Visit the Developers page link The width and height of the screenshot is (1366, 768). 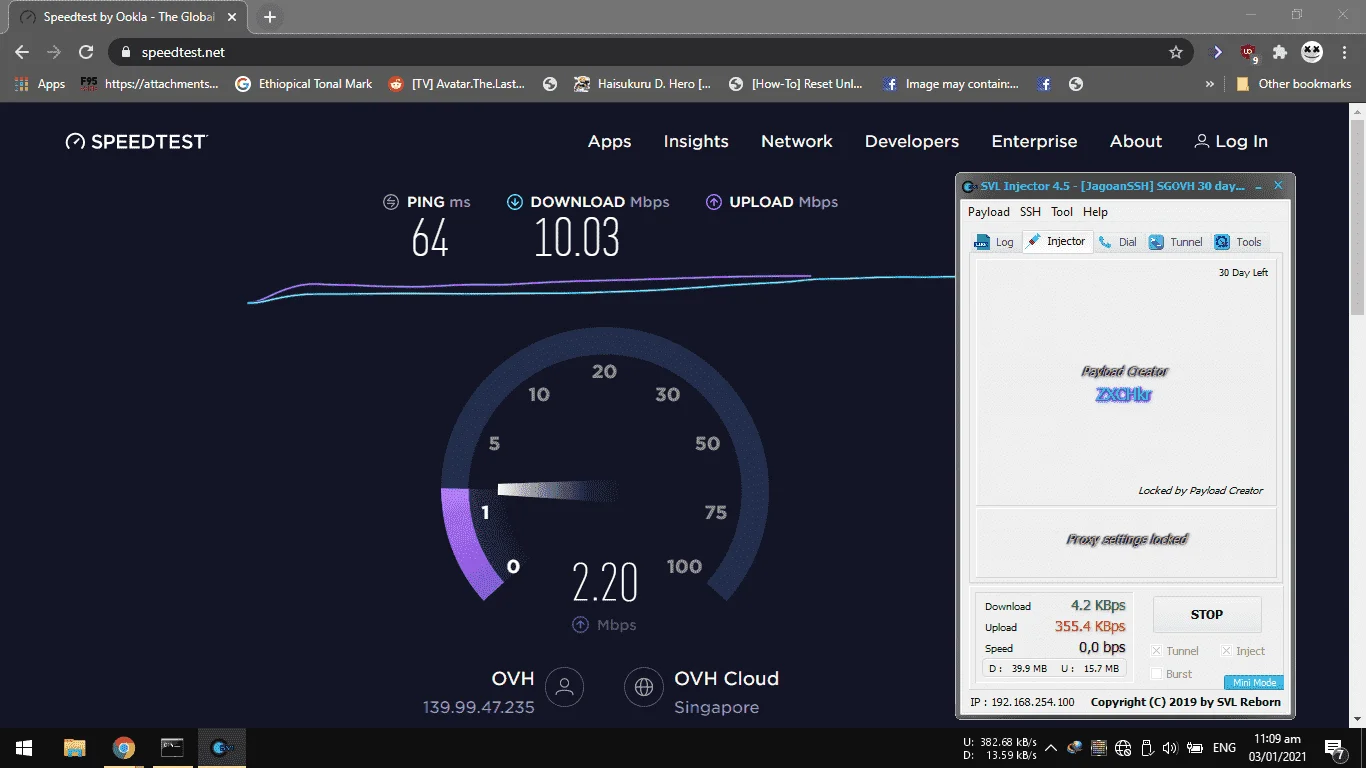(912, 142)
